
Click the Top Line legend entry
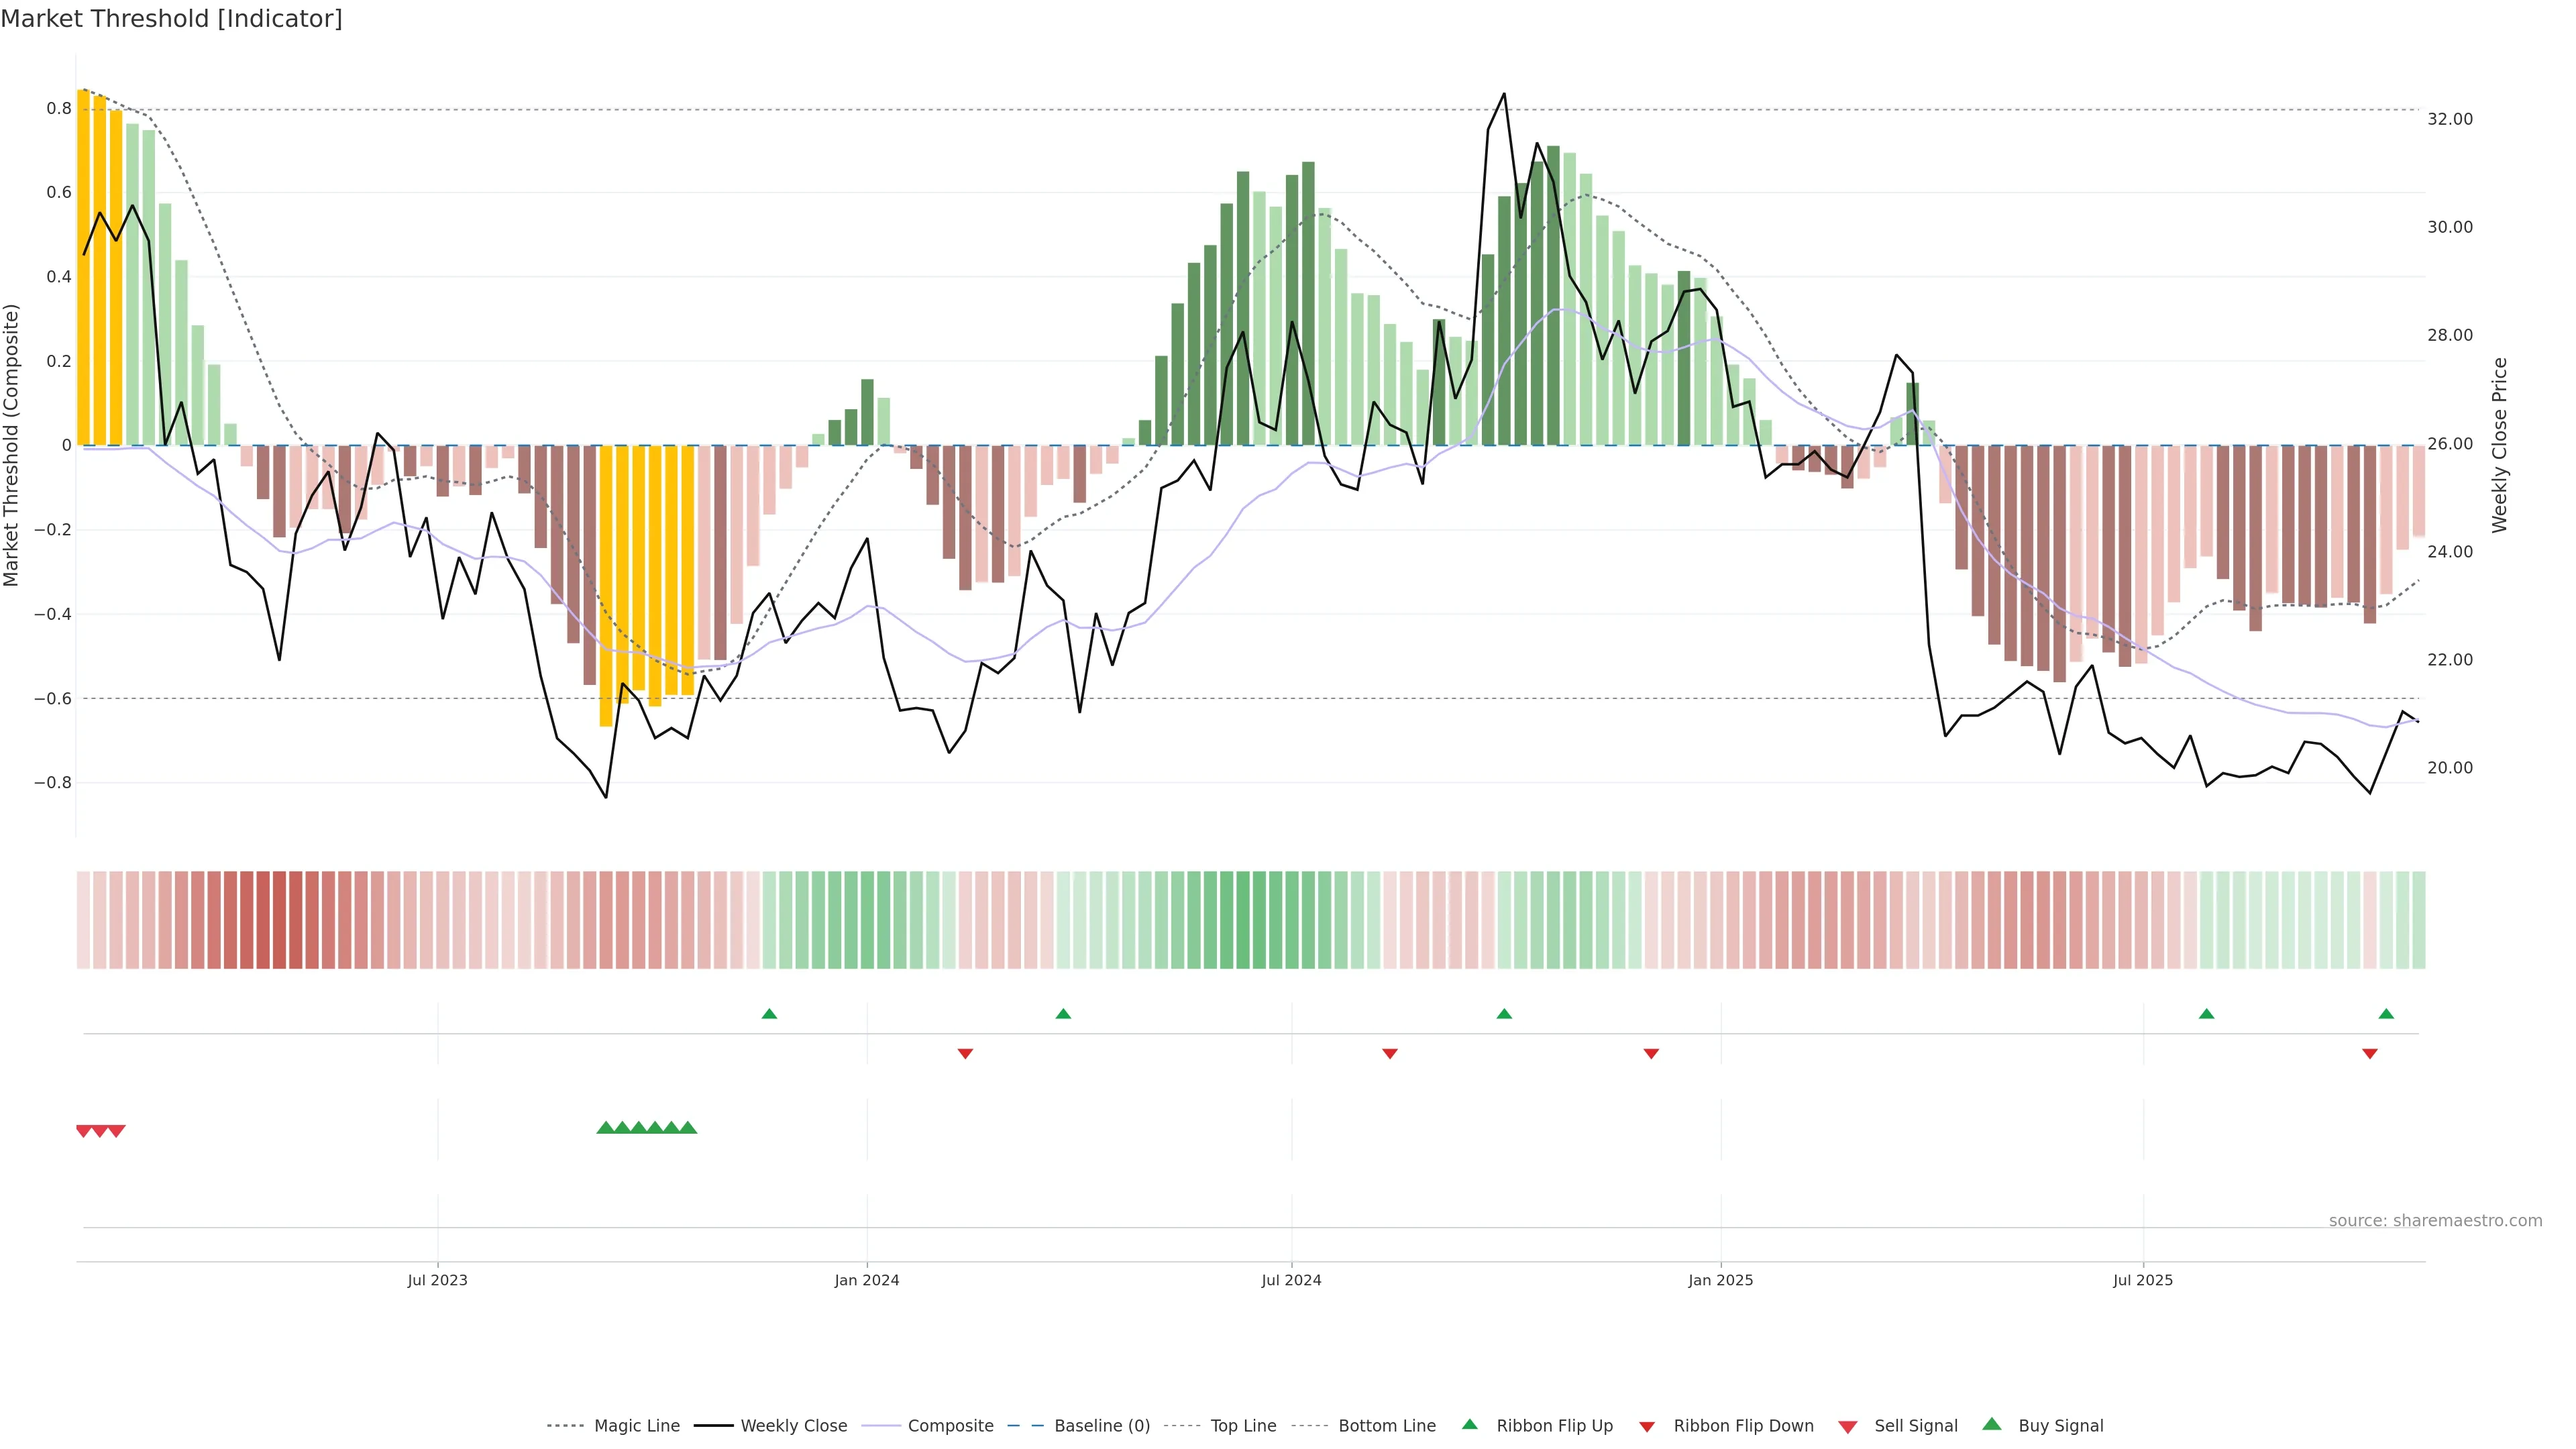[x=1243, y=1425]
